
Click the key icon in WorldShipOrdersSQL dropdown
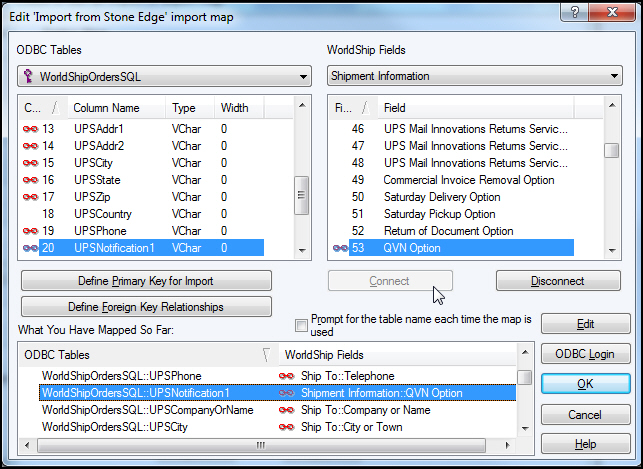coord(28,76)
